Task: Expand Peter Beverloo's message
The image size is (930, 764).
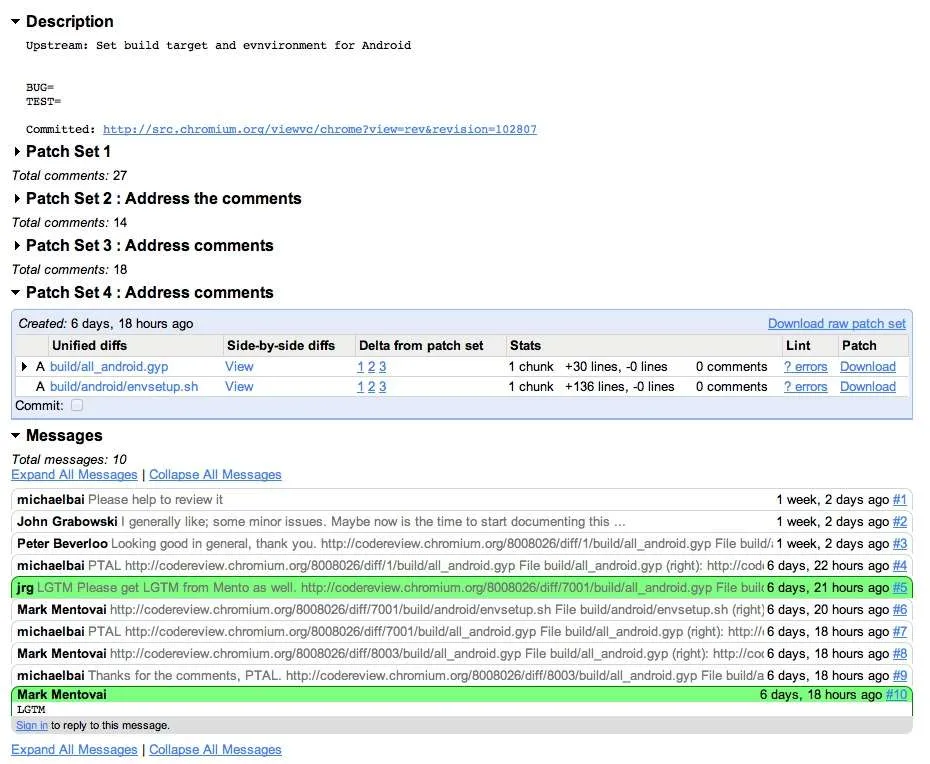Action: 461,543
